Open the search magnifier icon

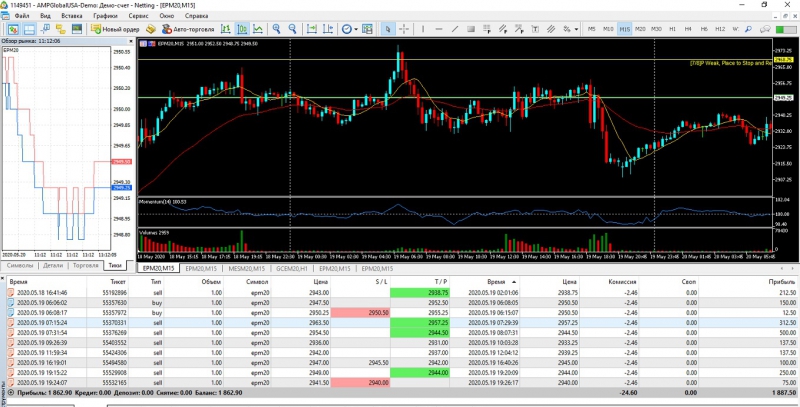(x=748, y=29)
